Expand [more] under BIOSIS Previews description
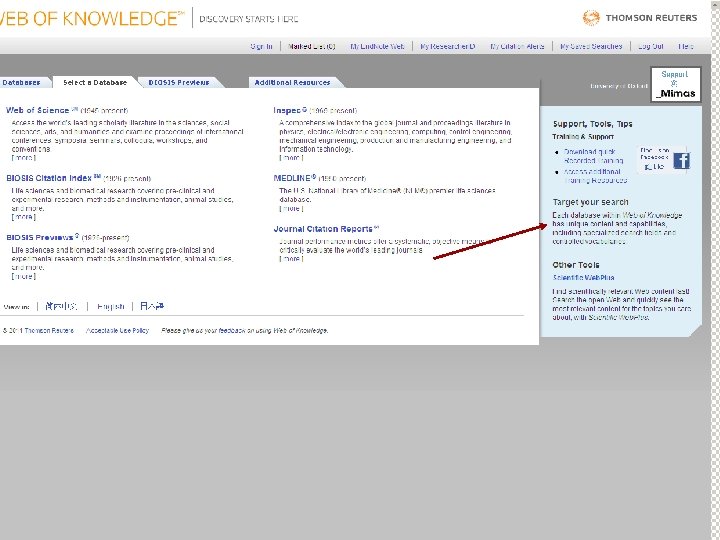Viewport: 720px width, 540px height. tap(23, 276)
